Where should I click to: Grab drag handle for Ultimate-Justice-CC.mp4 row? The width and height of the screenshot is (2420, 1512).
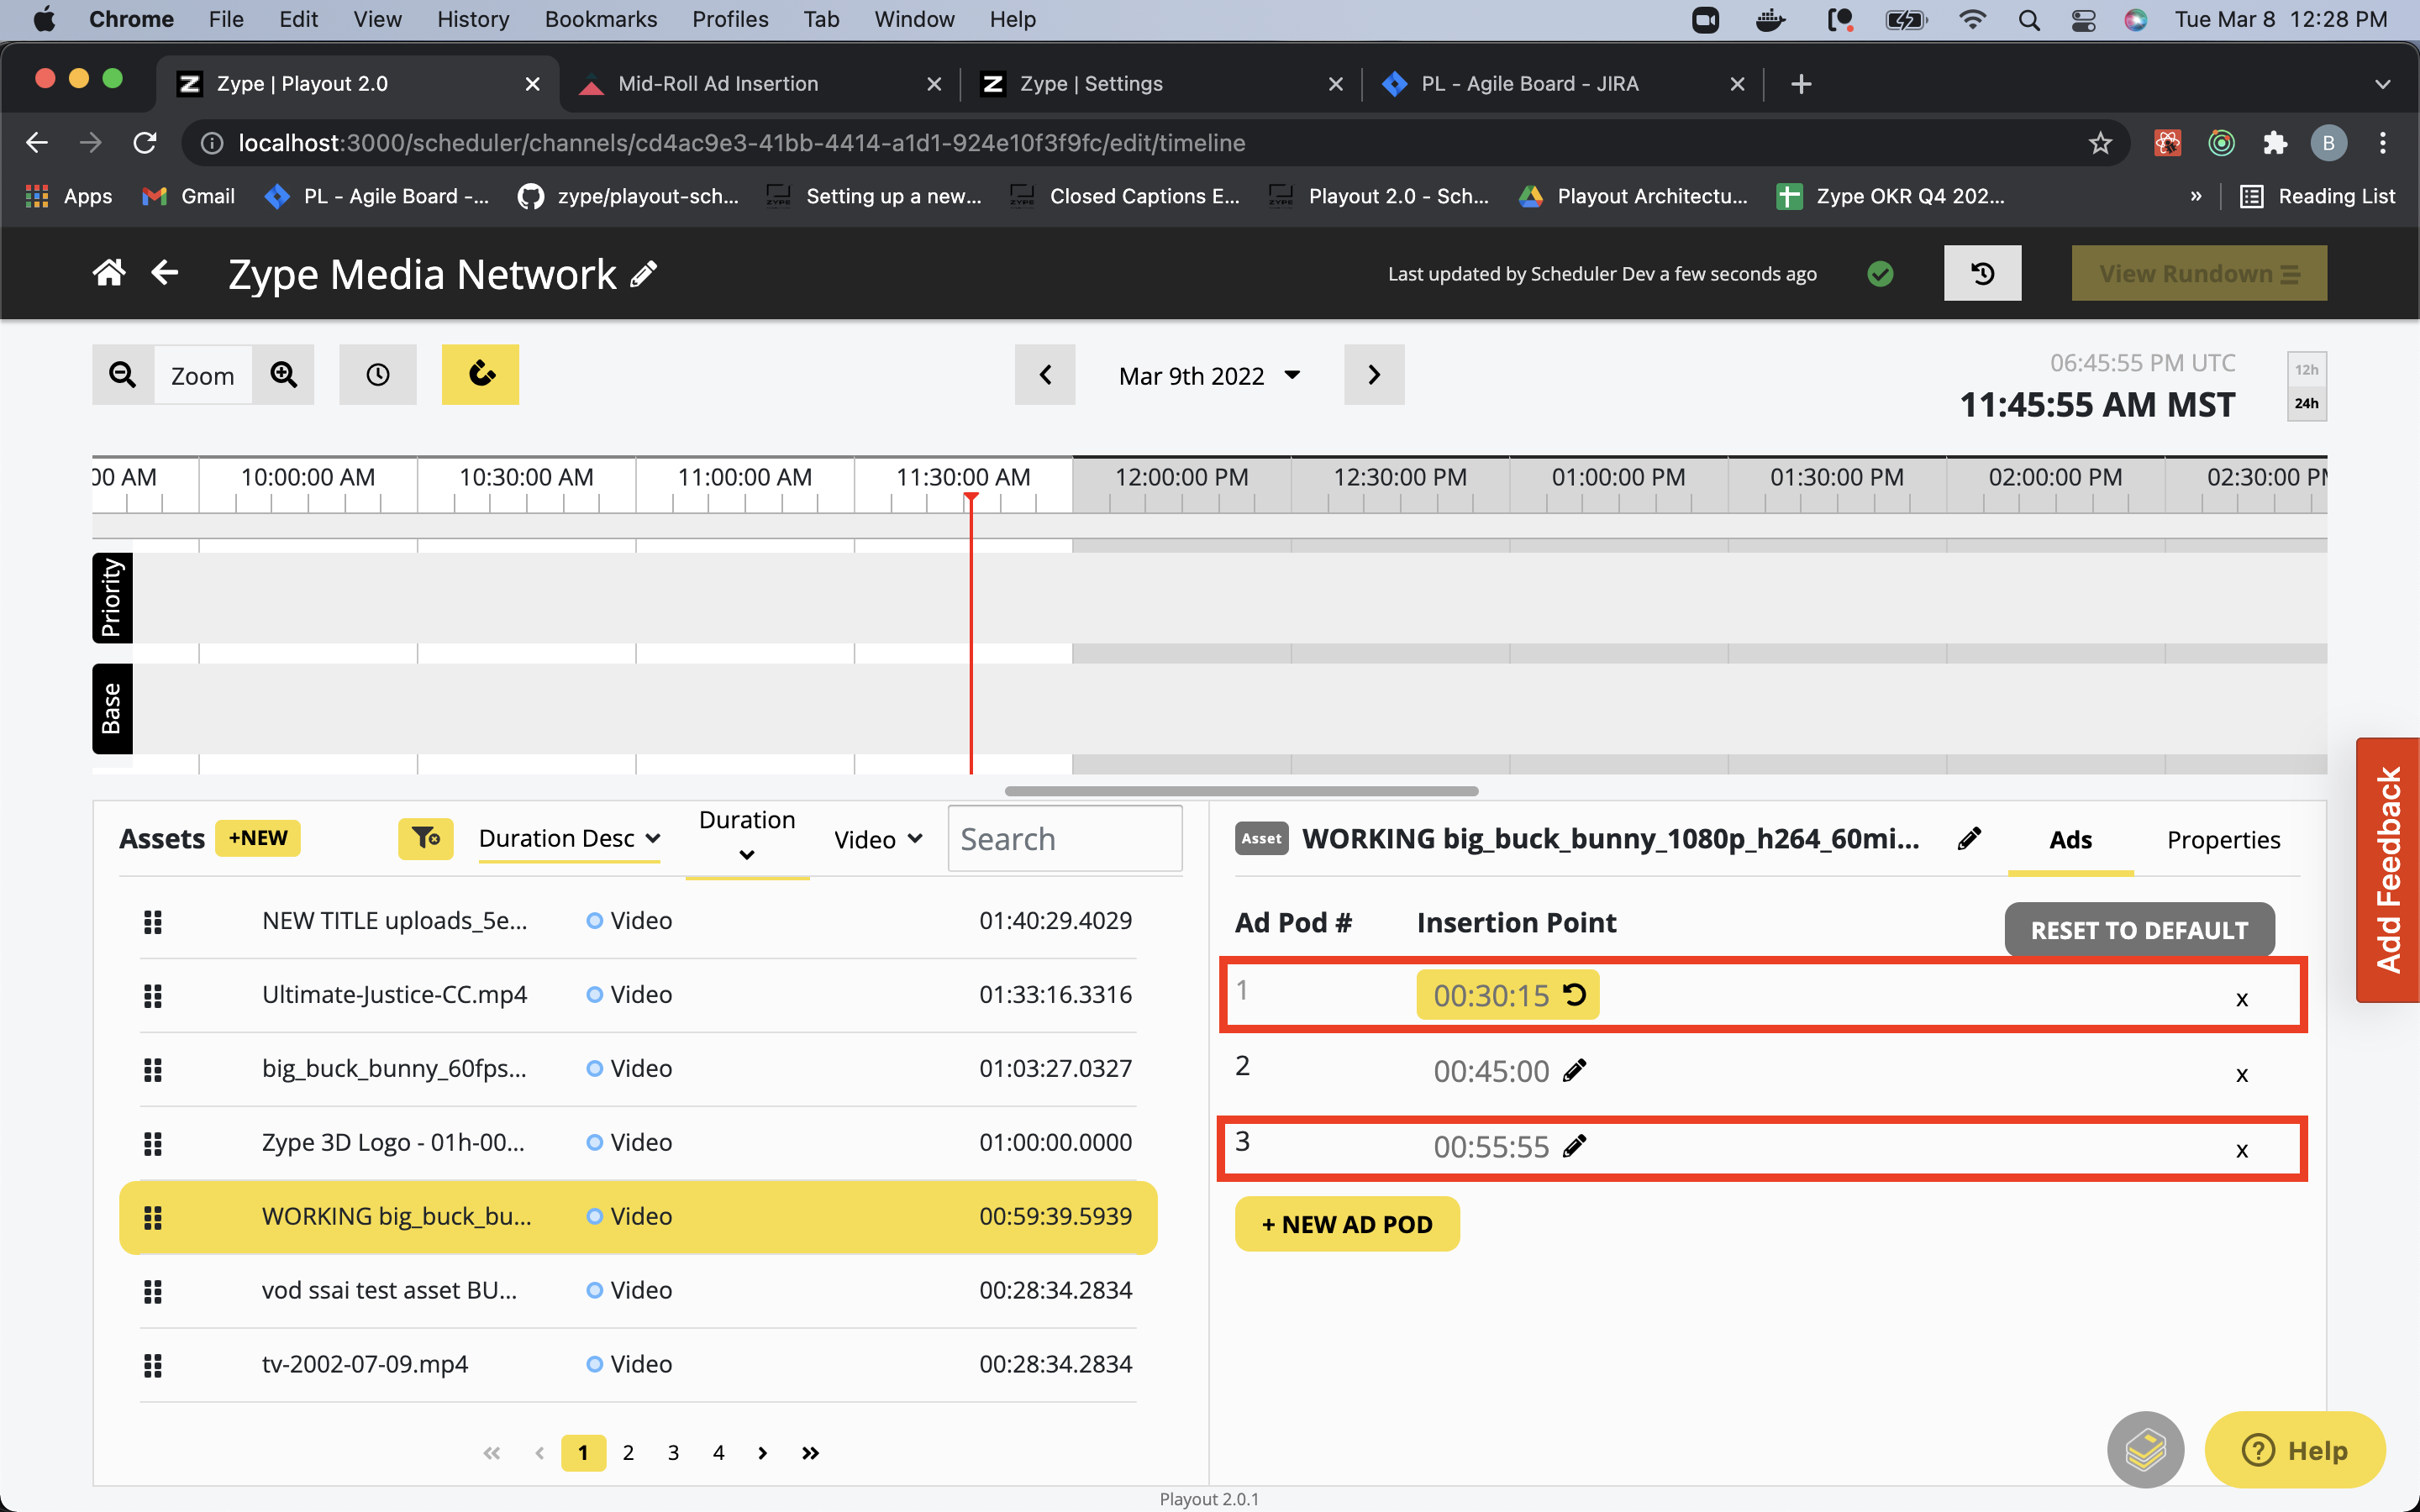152,995
